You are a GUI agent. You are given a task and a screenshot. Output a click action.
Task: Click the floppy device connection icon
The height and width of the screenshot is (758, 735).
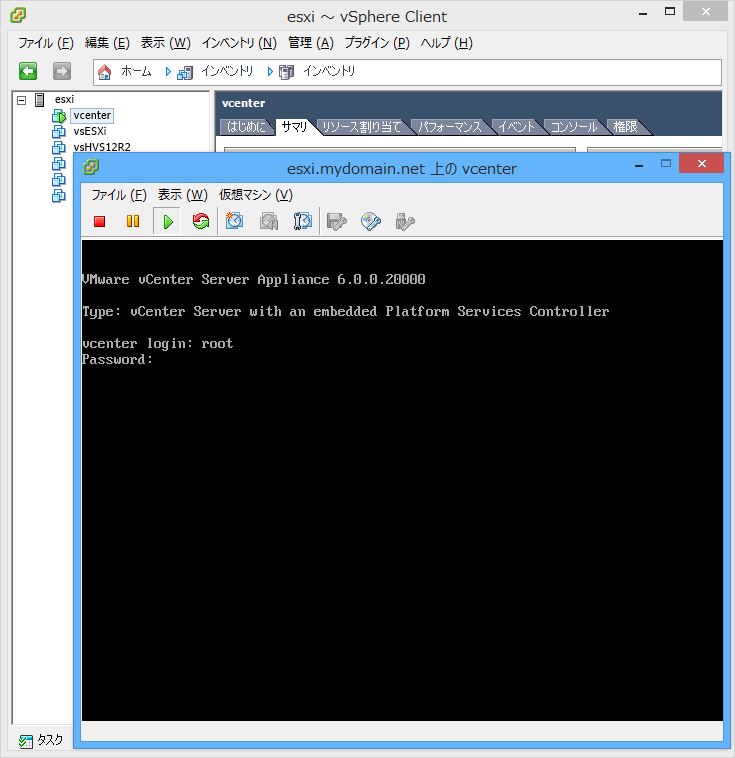pyautogui.click(x=337, y=221)
